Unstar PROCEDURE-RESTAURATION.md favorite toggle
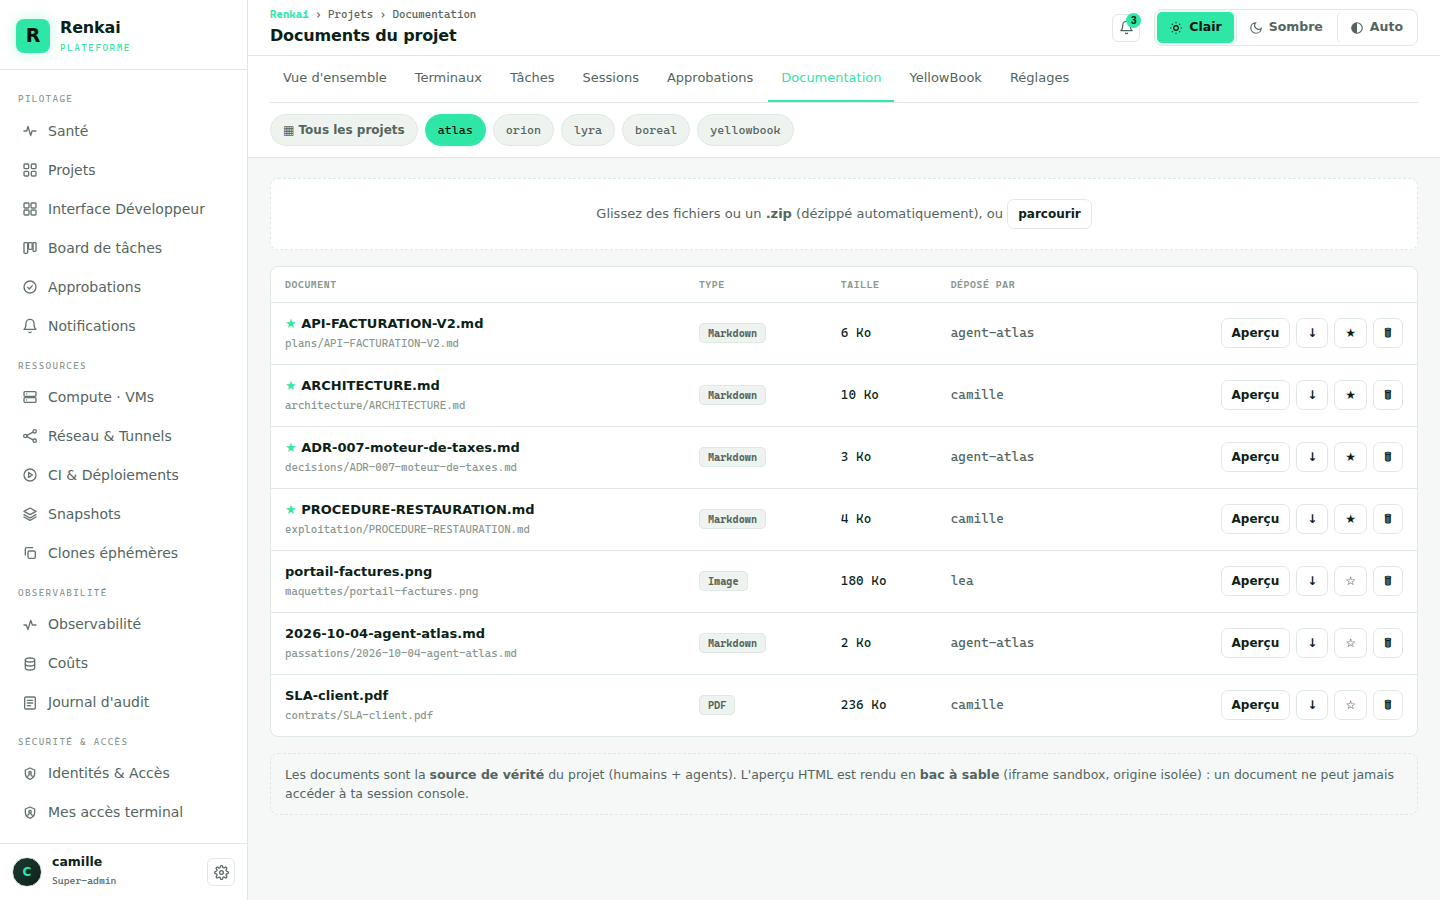The image size is (1440, 900). 1350,519
